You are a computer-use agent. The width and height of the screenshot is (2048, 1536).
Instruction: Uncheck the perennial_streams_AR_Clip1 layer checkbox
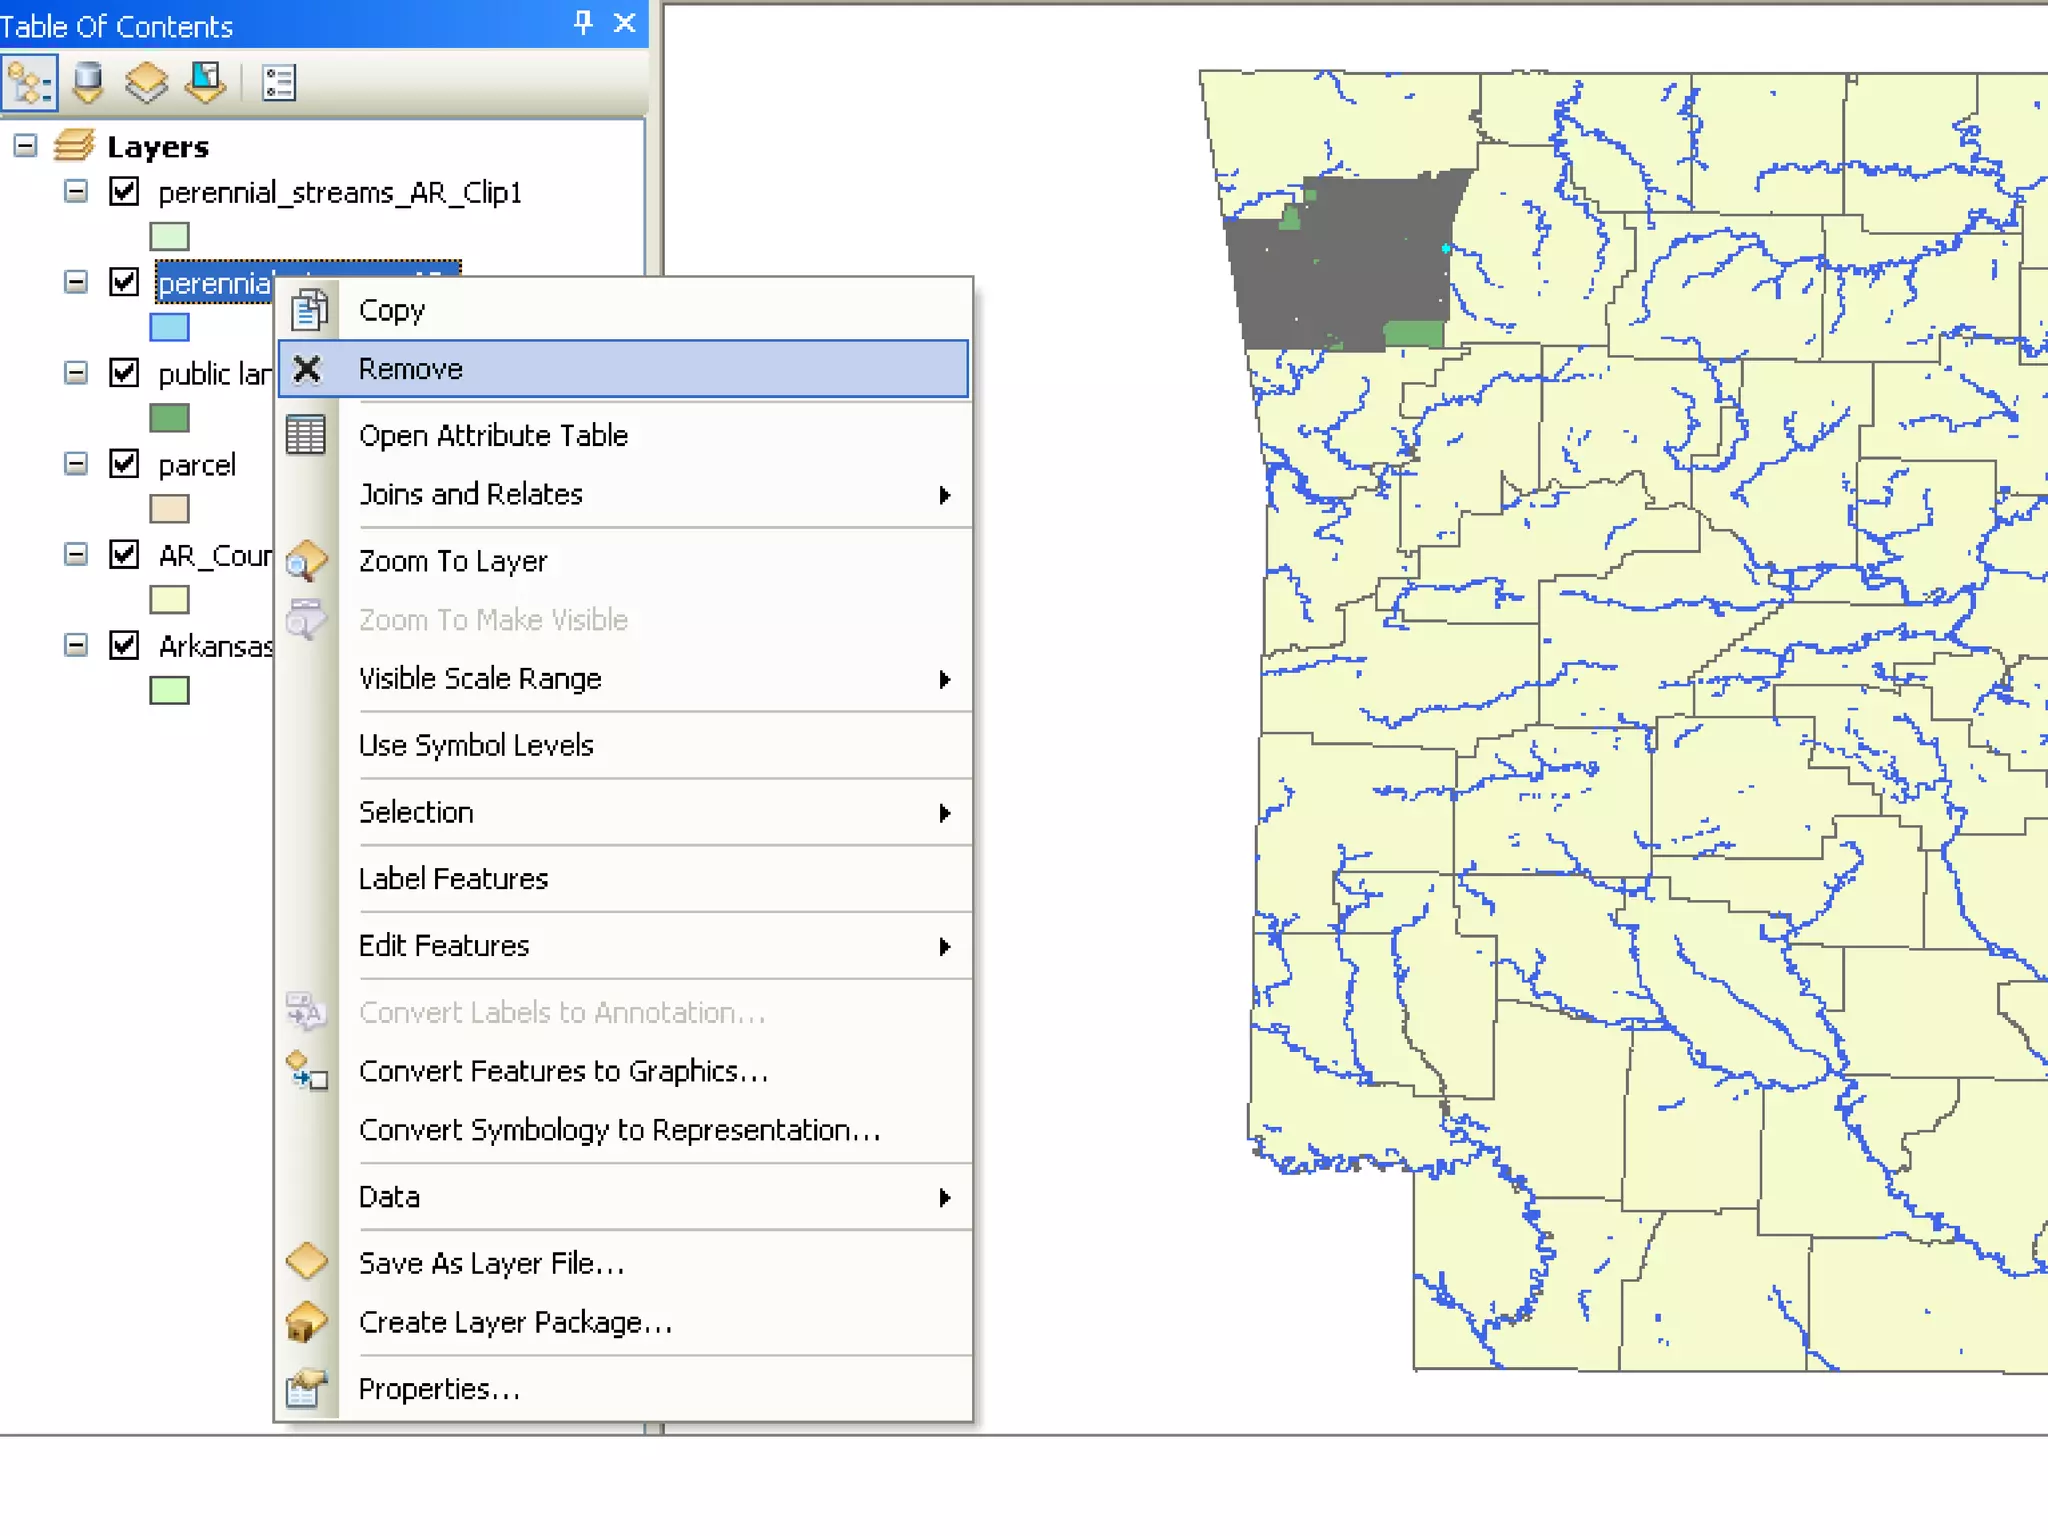click(x=124, y=191)
